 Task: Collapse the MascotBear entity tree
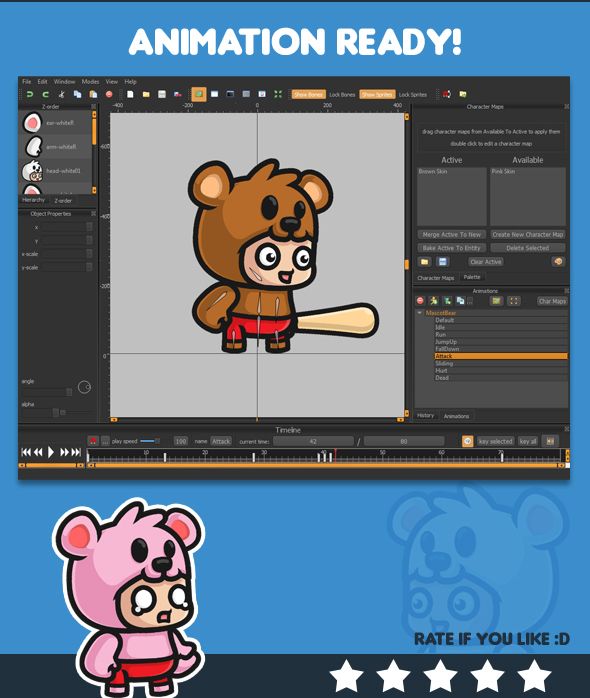419,313
